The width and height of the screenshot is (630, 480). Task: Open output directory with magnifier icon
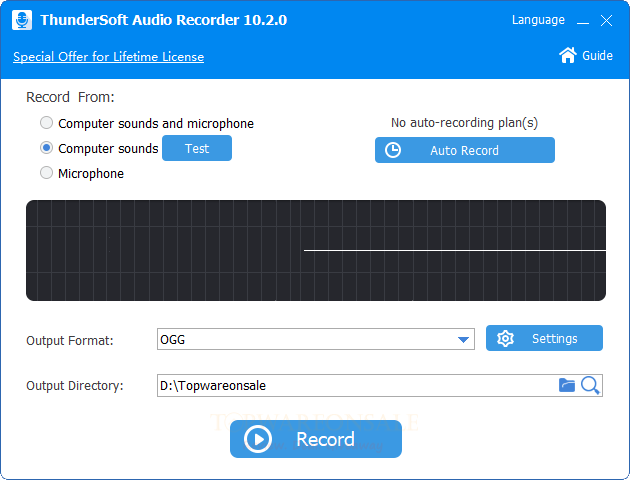[x=590, y=385]
